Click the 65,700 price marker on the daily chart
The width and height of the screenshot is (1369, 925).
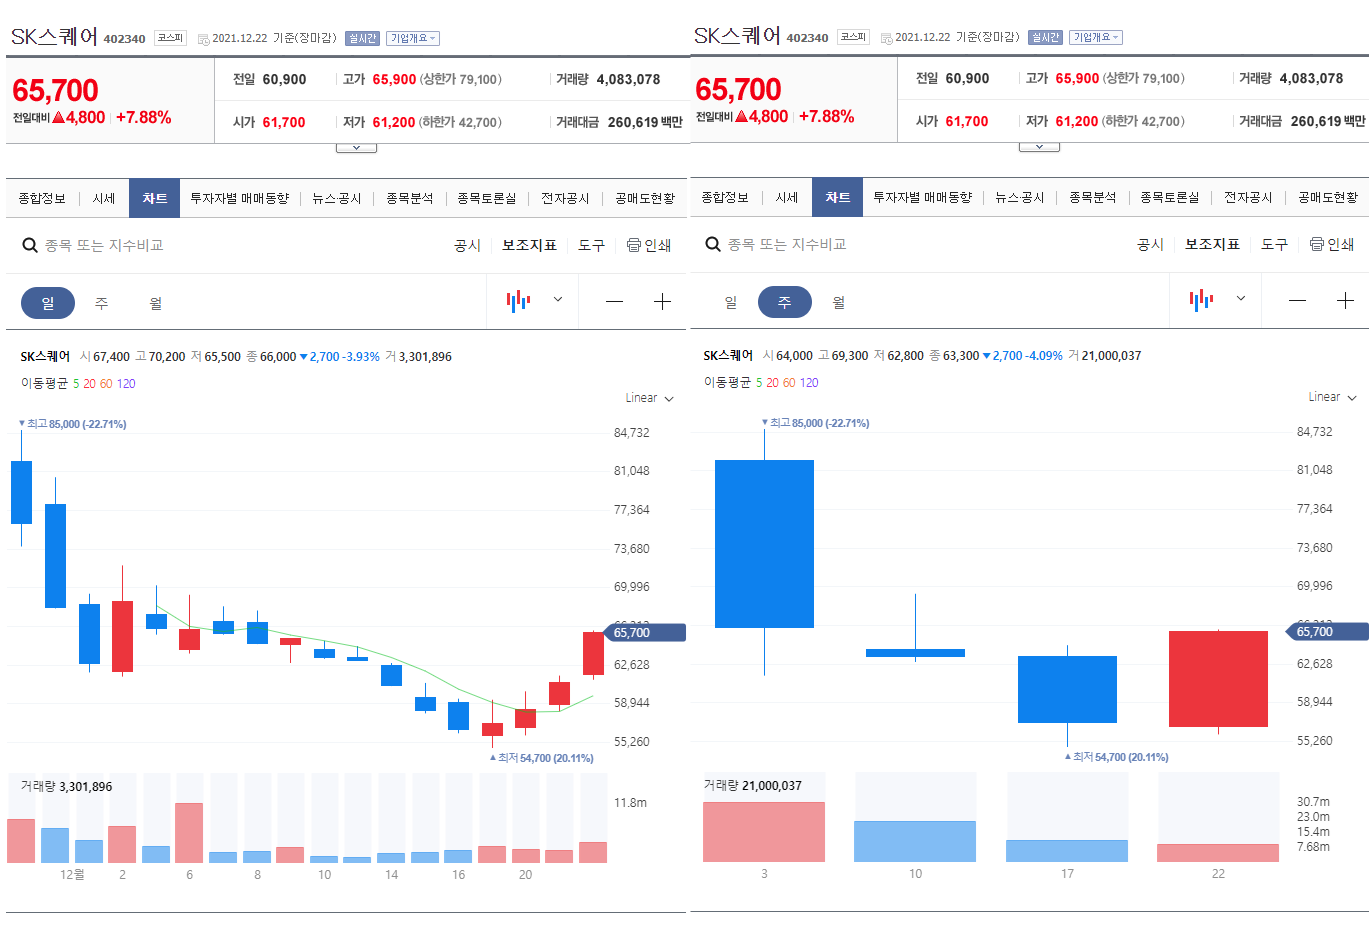coord(645,632)
